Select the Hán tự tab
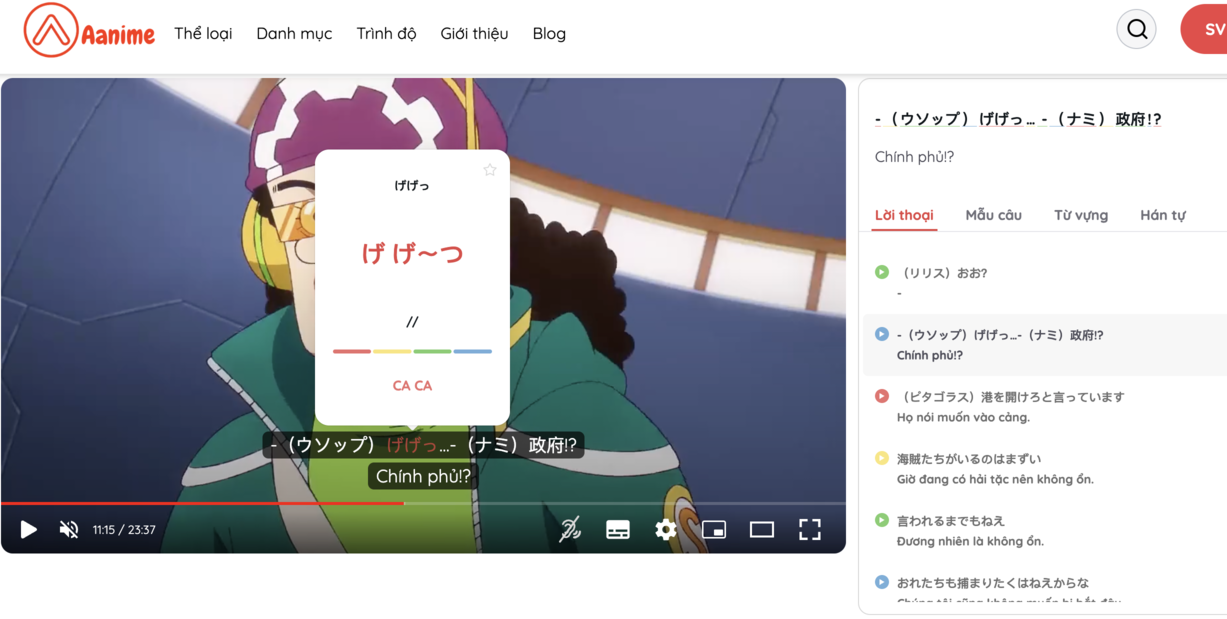1227x619 pixels. click(x=1162, y=215)
